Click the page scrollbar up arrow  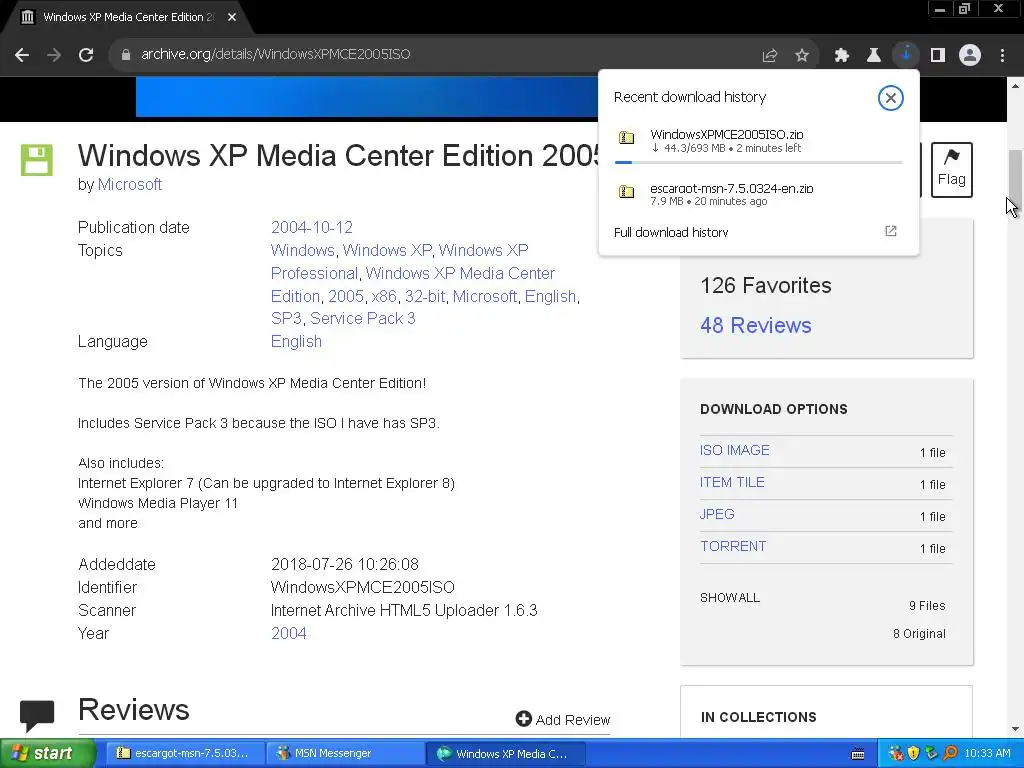click(x=1015, y=86)
